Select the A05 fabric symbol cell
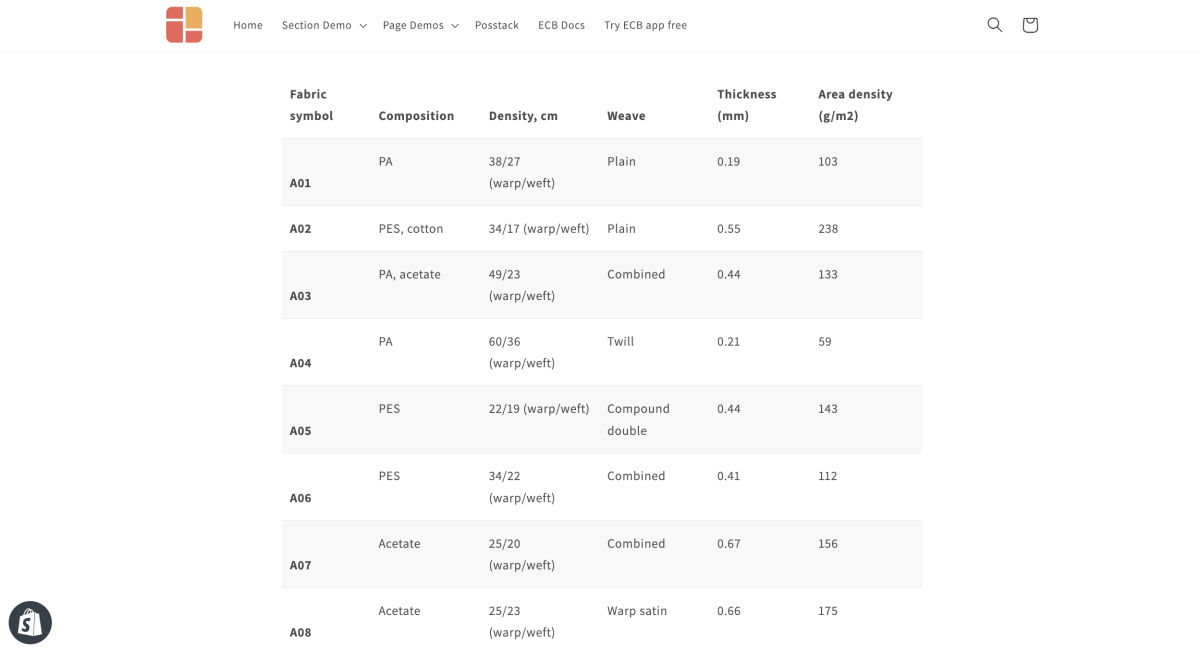 pos(299,430)
